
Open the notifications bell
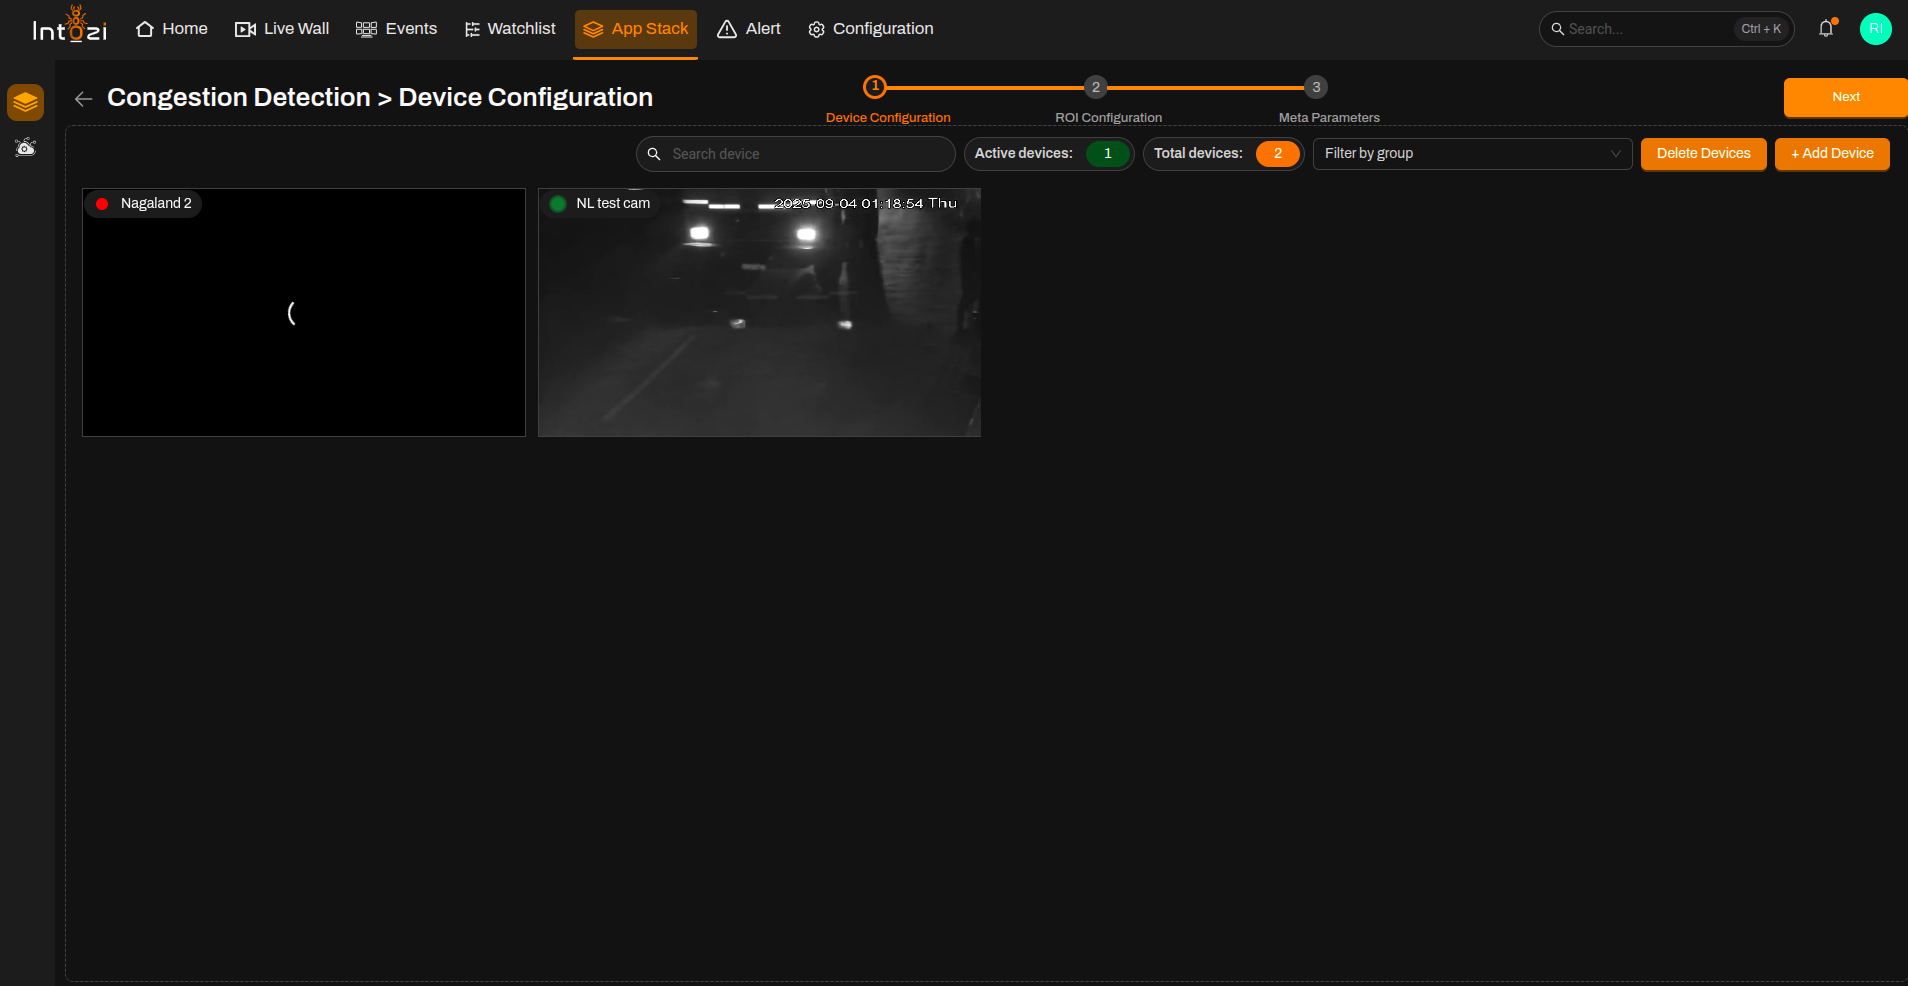coord(1826,29)
